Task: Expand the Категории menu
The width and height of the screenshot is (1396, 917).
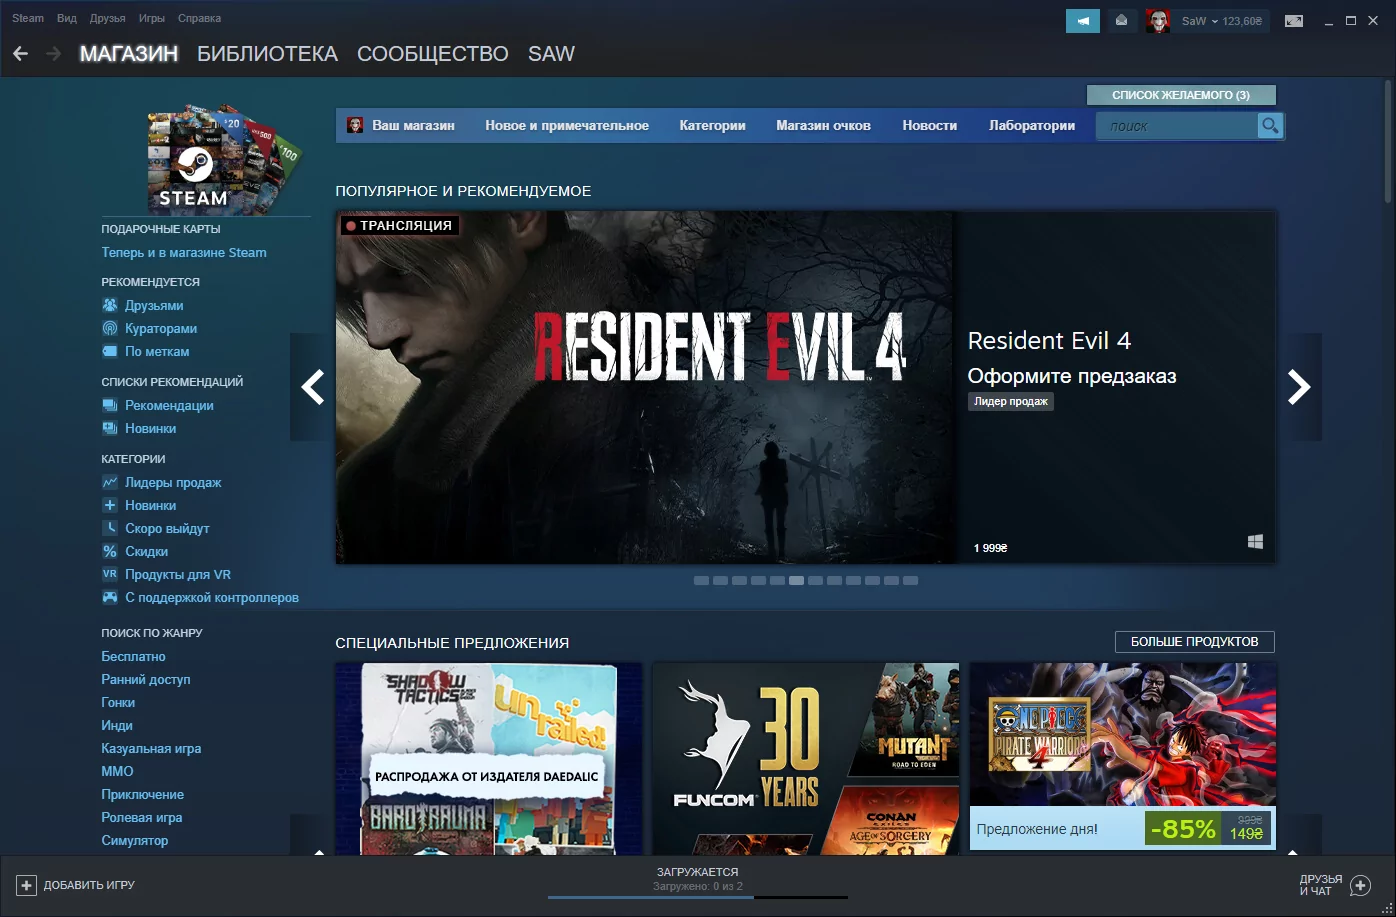Action: pyautogui.click(x=712, y=125)
